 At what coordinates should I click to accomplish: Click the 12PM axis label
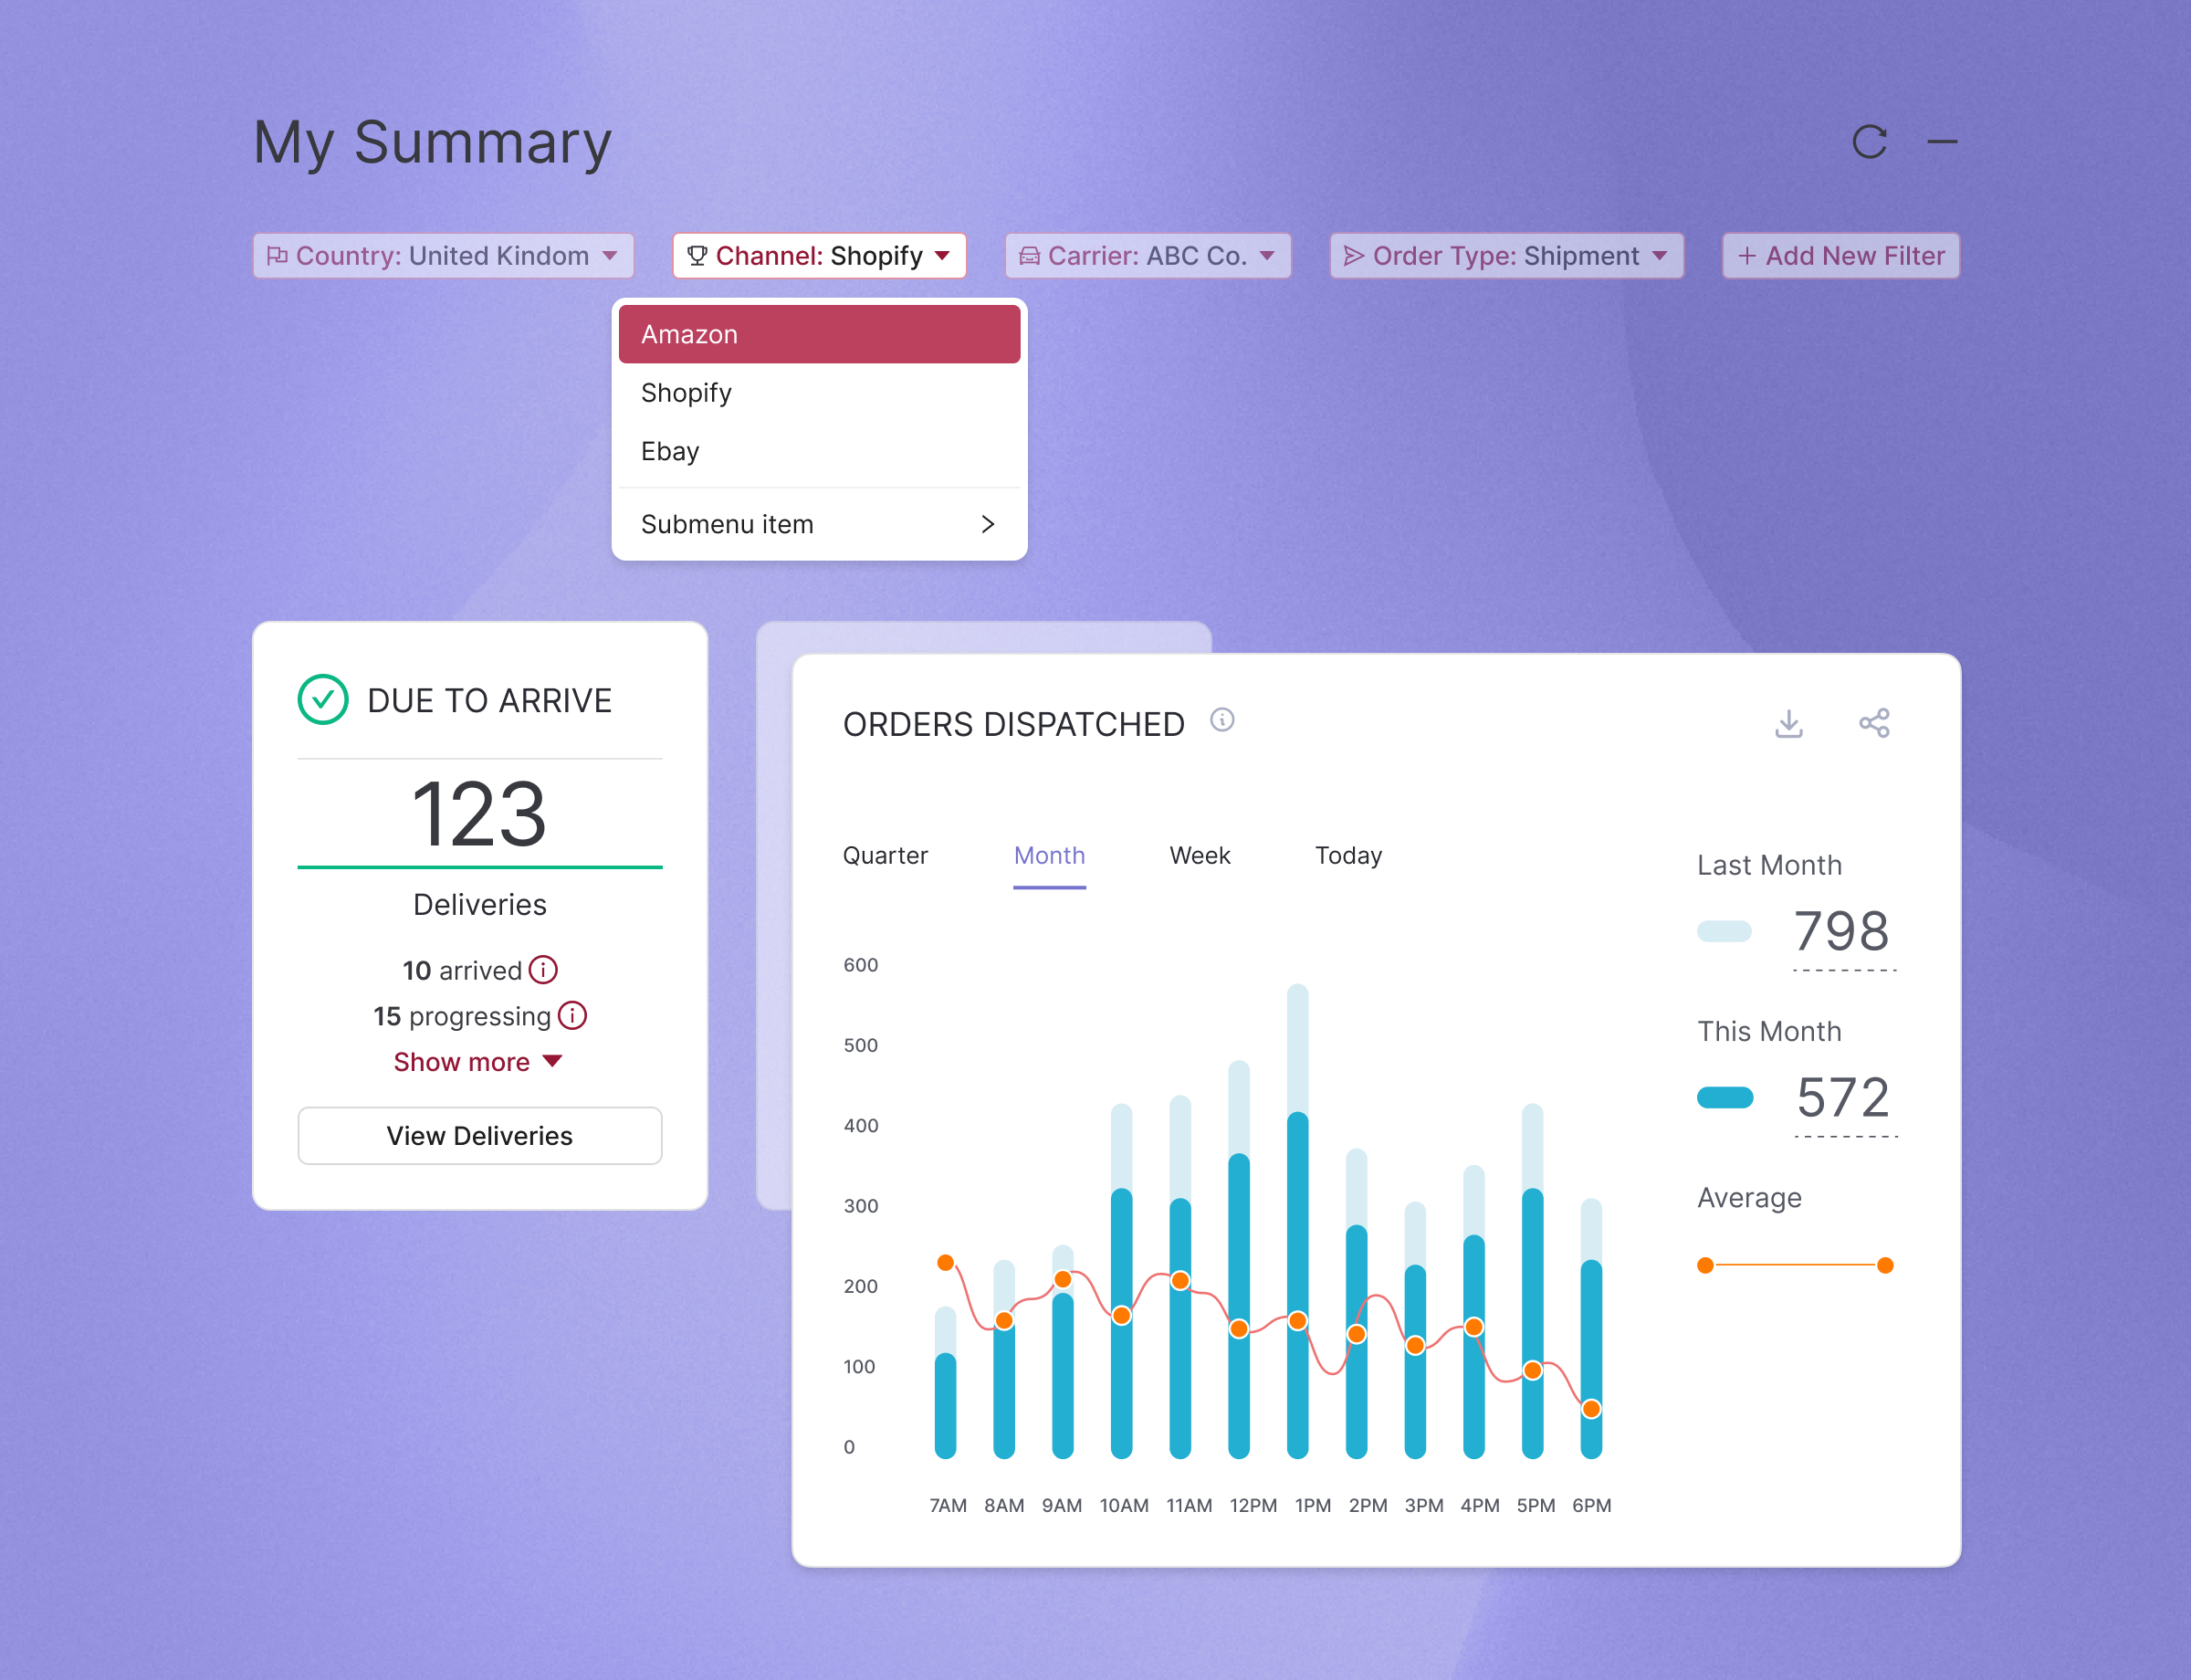coord(1253,1505)
